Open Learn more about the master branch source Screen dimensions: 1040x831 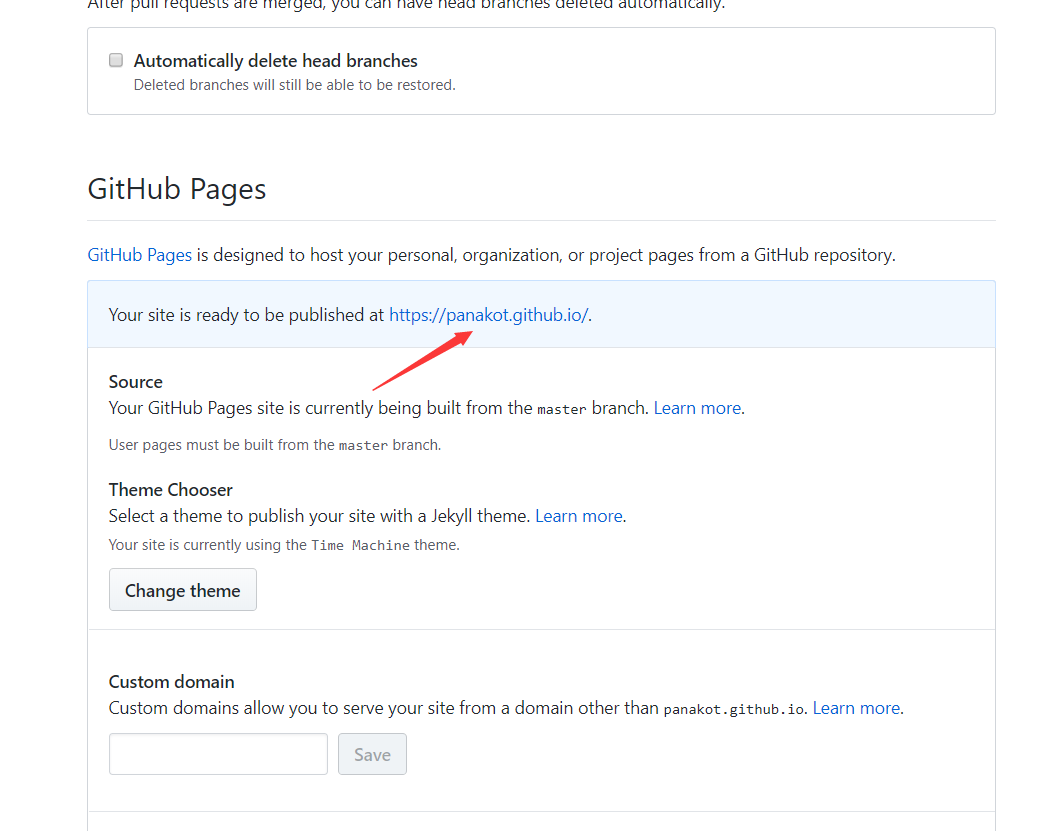tap(697, 408)
